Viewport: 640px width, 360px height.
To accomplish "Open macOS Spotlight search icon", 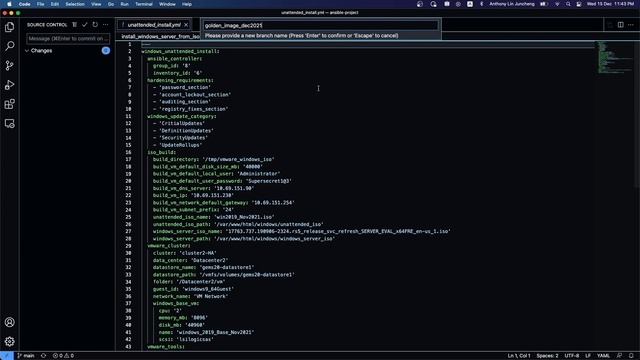I will click(x=568, y=4).
